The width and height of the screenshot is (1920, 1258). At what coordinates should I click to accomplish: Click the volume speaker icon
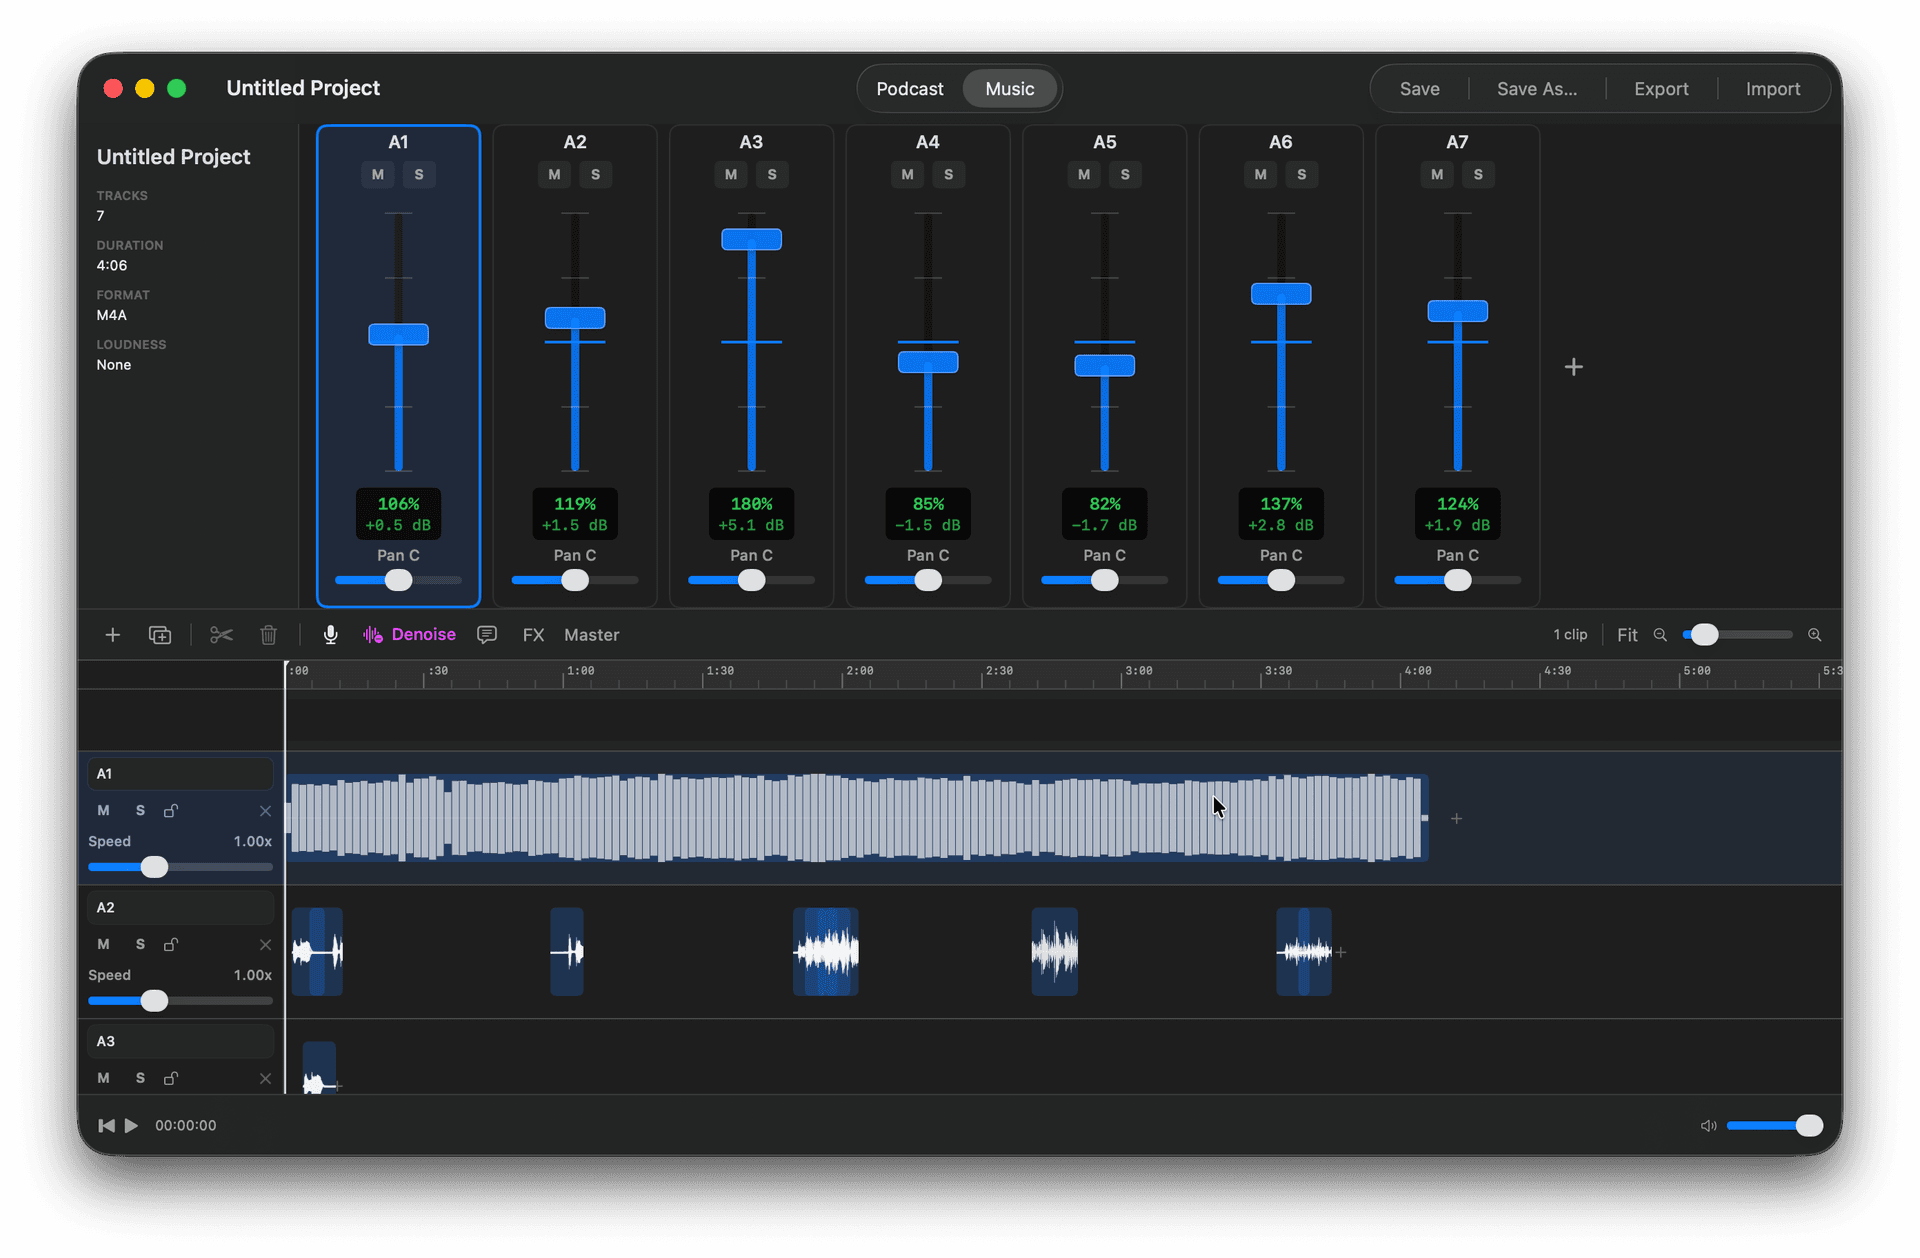tap(1708, 1125)
